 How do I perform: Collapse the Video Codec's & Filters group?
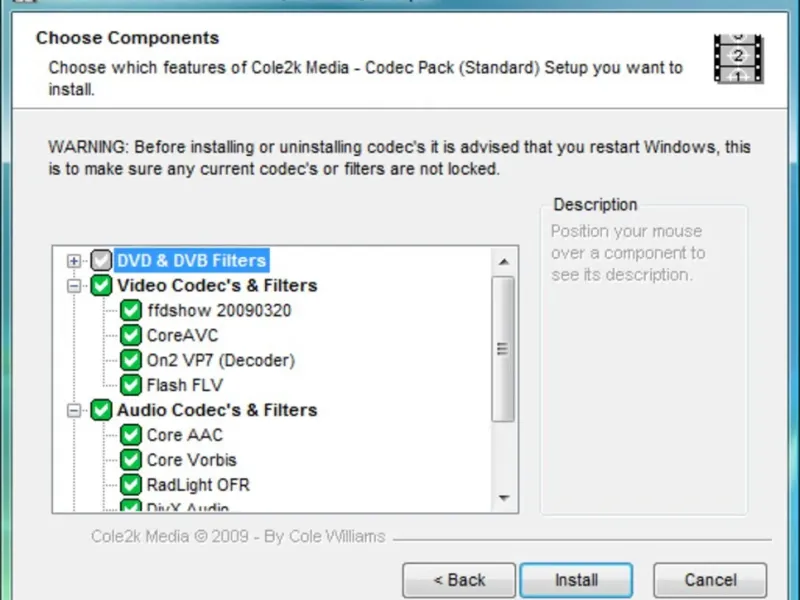coord(73,286)
